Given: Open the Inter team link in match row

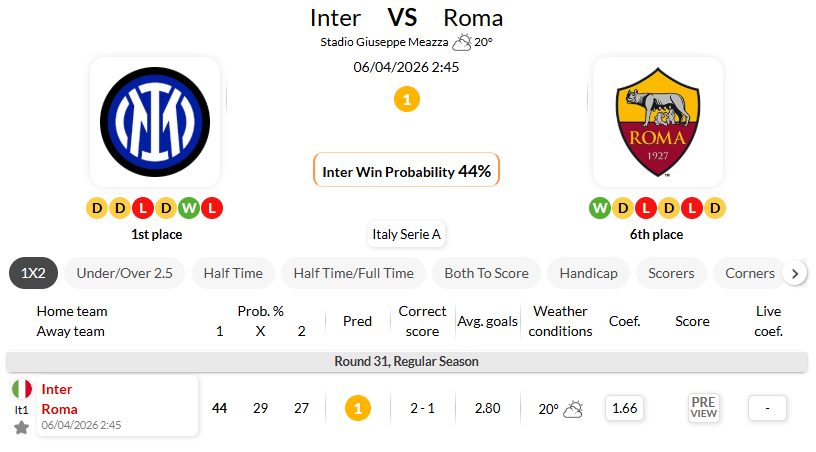Looking at the screenshot, I should [x=57, y=389].
